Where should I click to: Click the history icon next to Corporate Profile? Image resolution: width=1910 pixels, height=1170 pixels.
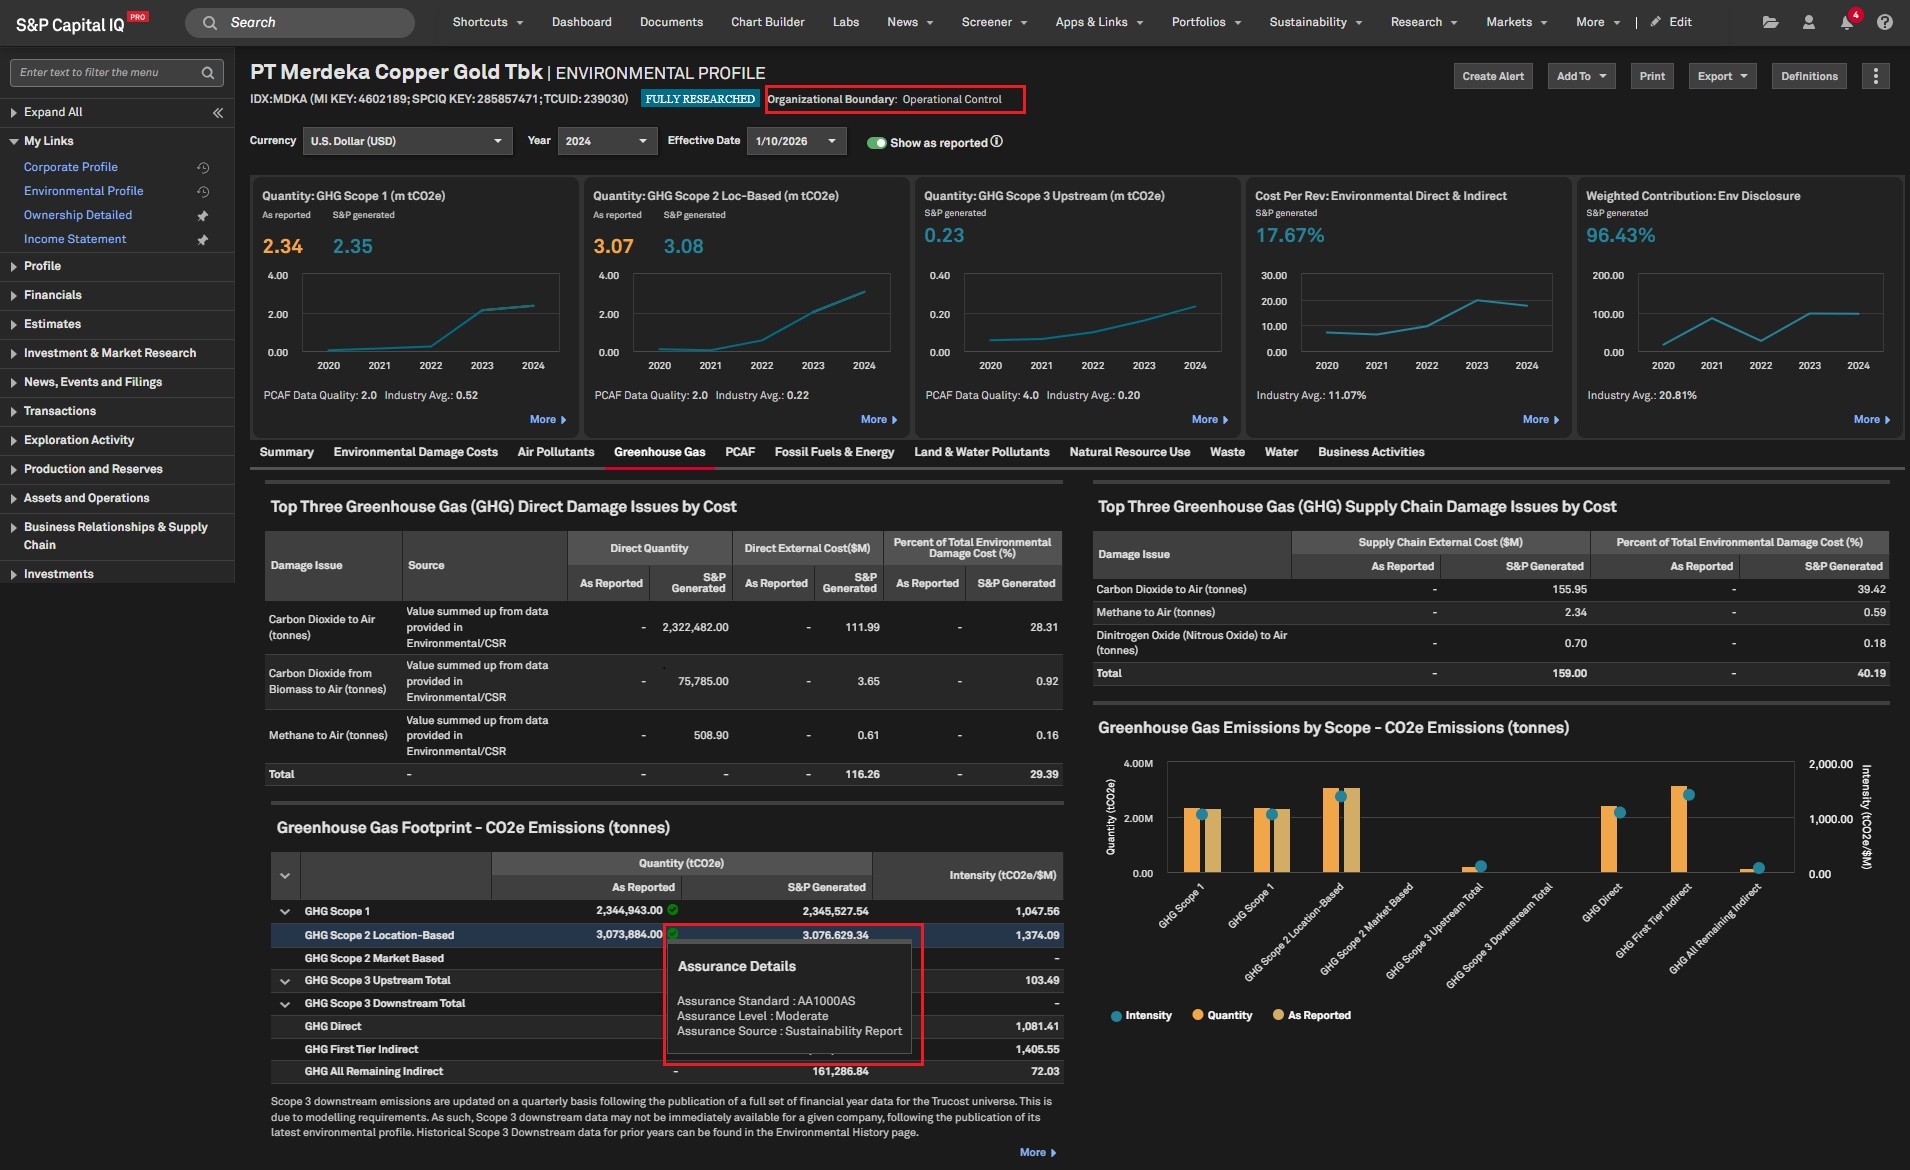pyautogui.click(x=203, y=168)
